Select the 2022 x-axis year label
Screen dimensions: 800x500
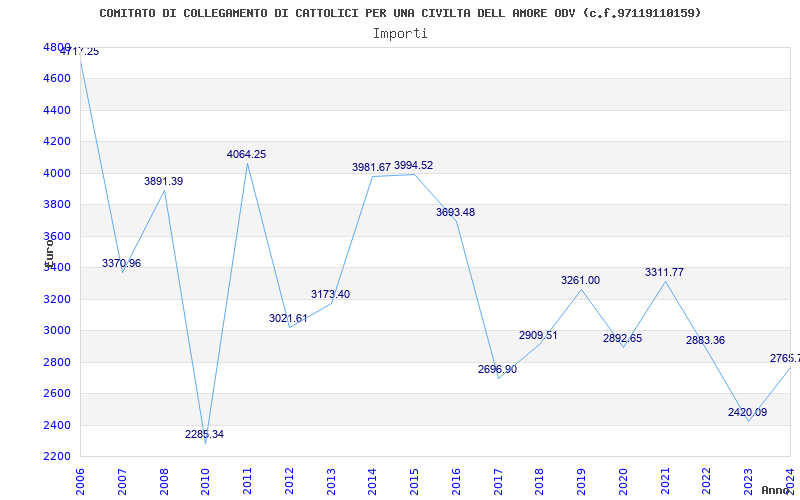pyautogui.click(x=707, y=481)
